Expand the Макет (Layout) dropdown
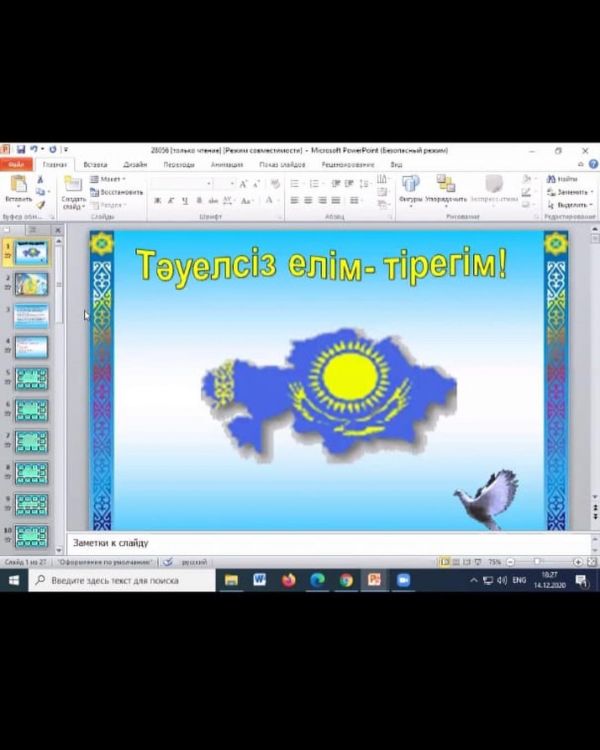This screenshot has width=600, height=750. [x=110, y=179]
